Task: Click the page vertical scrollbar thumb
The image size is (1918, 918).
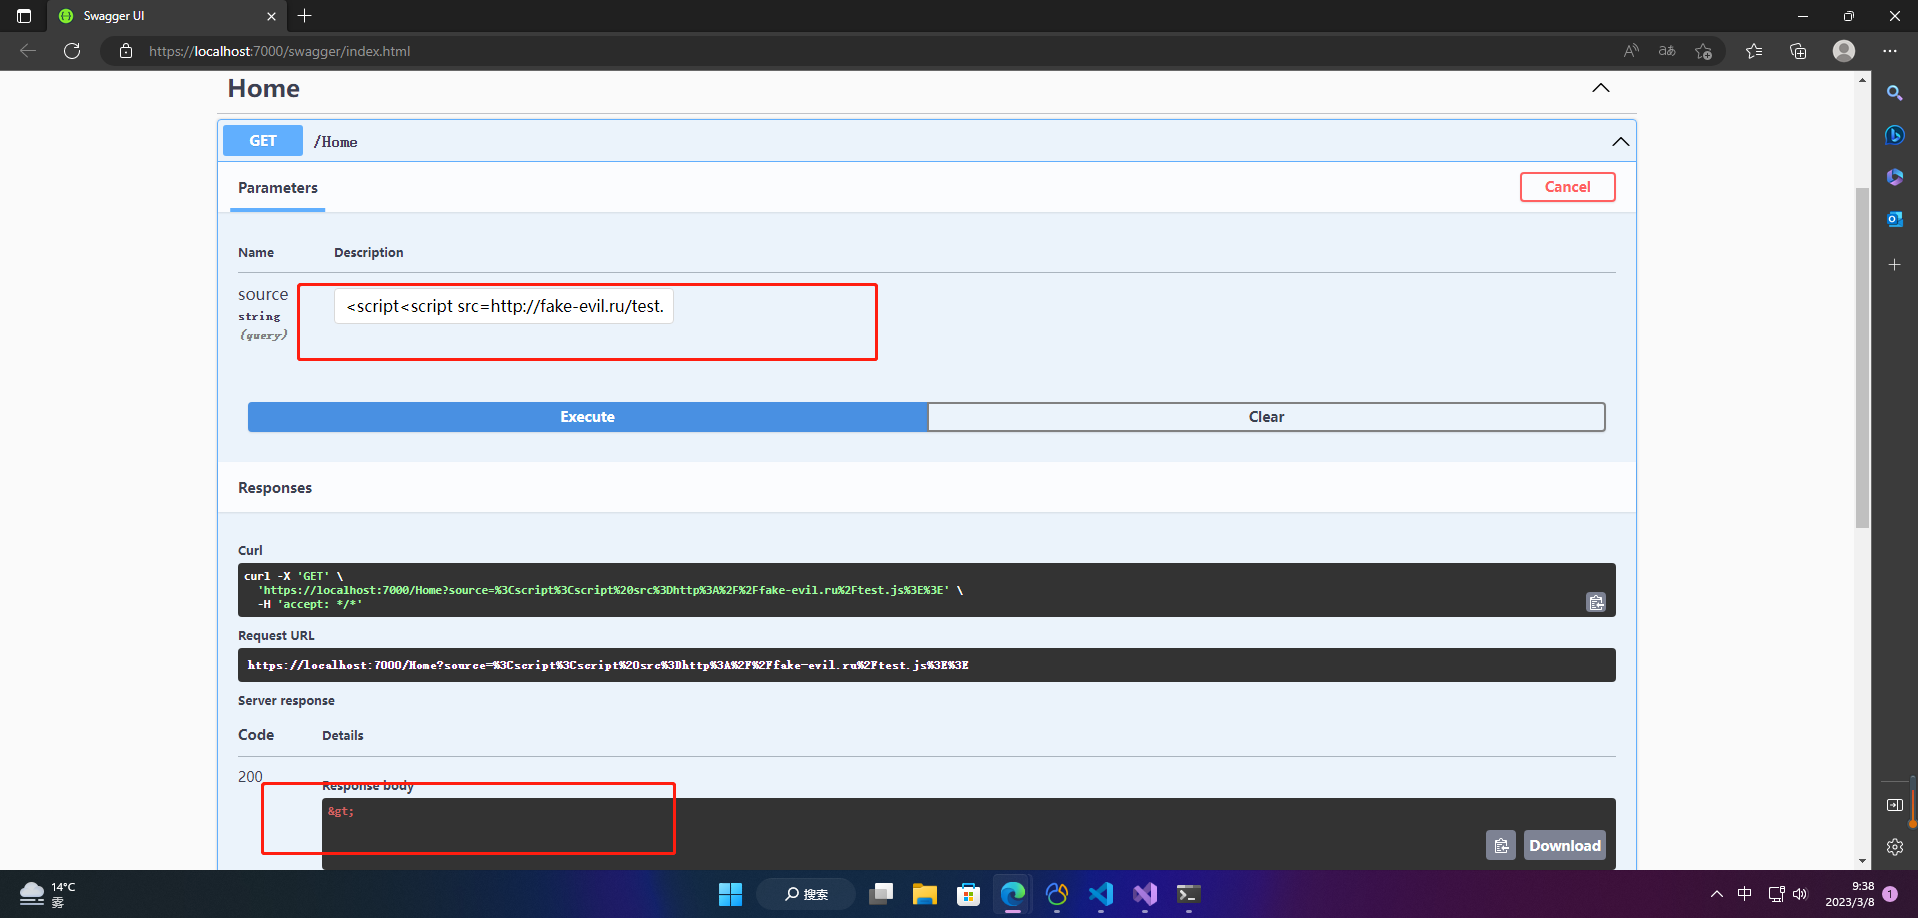Action: (1862, 357)
